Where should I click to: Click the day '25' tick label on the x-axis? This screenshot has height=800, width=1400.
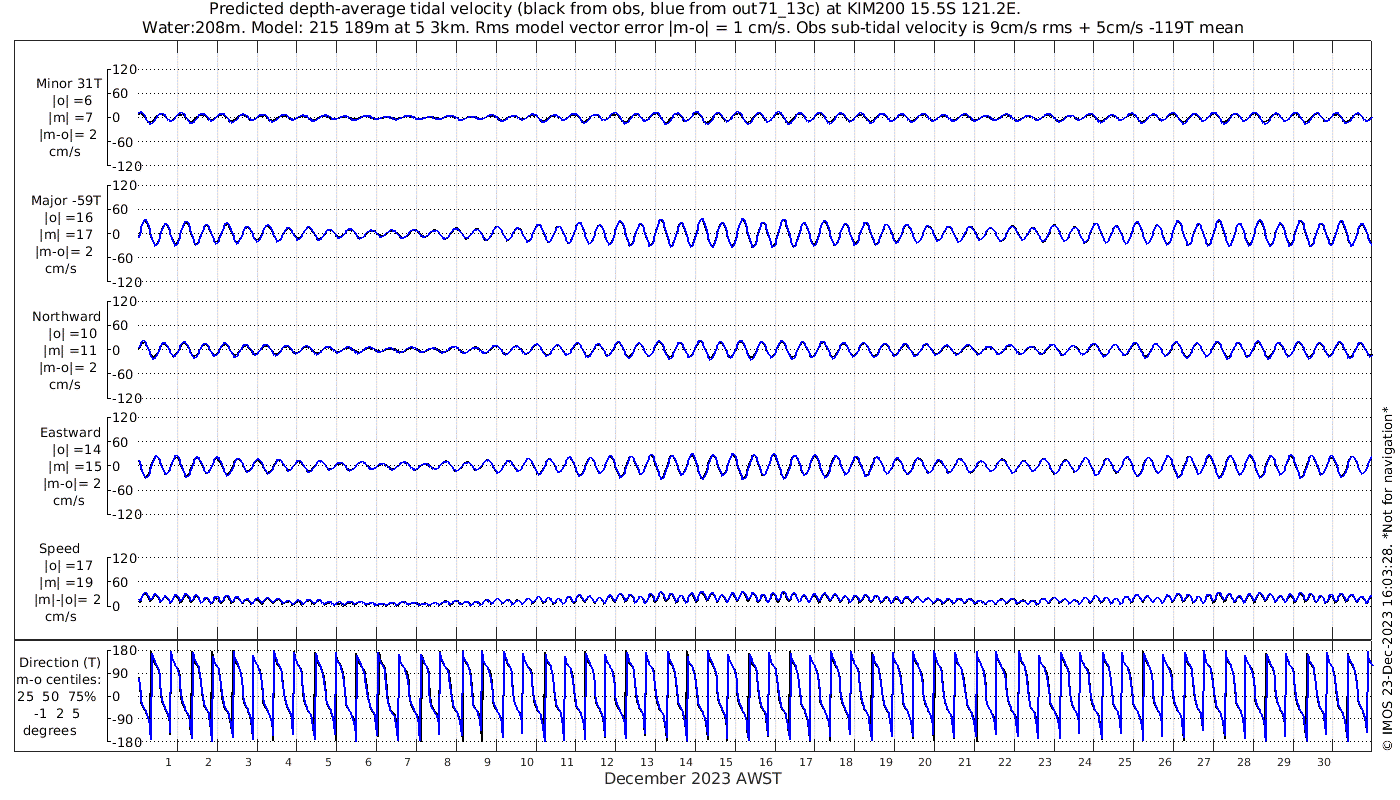coord(1125,762)
